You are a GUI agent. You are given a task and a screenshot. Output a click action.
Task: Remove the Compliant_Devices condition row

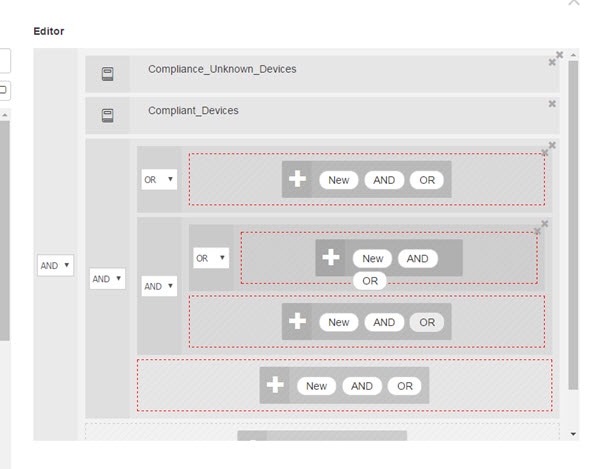pos(552,104)
